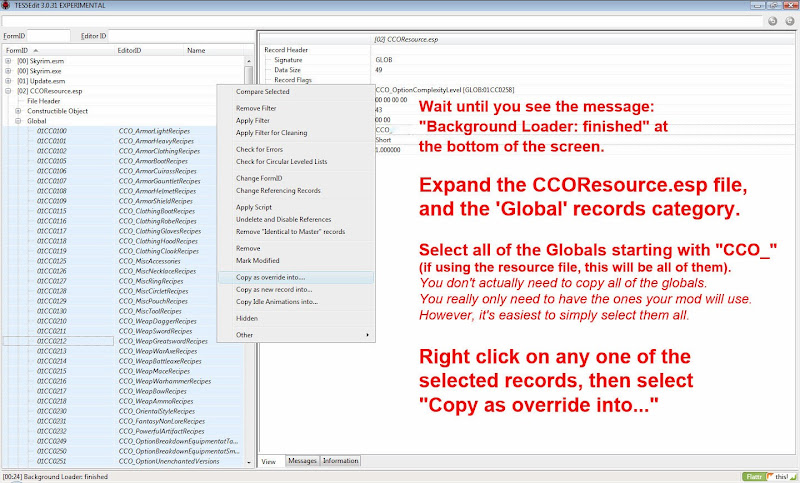Sort by the Name column header
Image resolution: width=800 pixels, height=483 pixels.
click(214, 50)
